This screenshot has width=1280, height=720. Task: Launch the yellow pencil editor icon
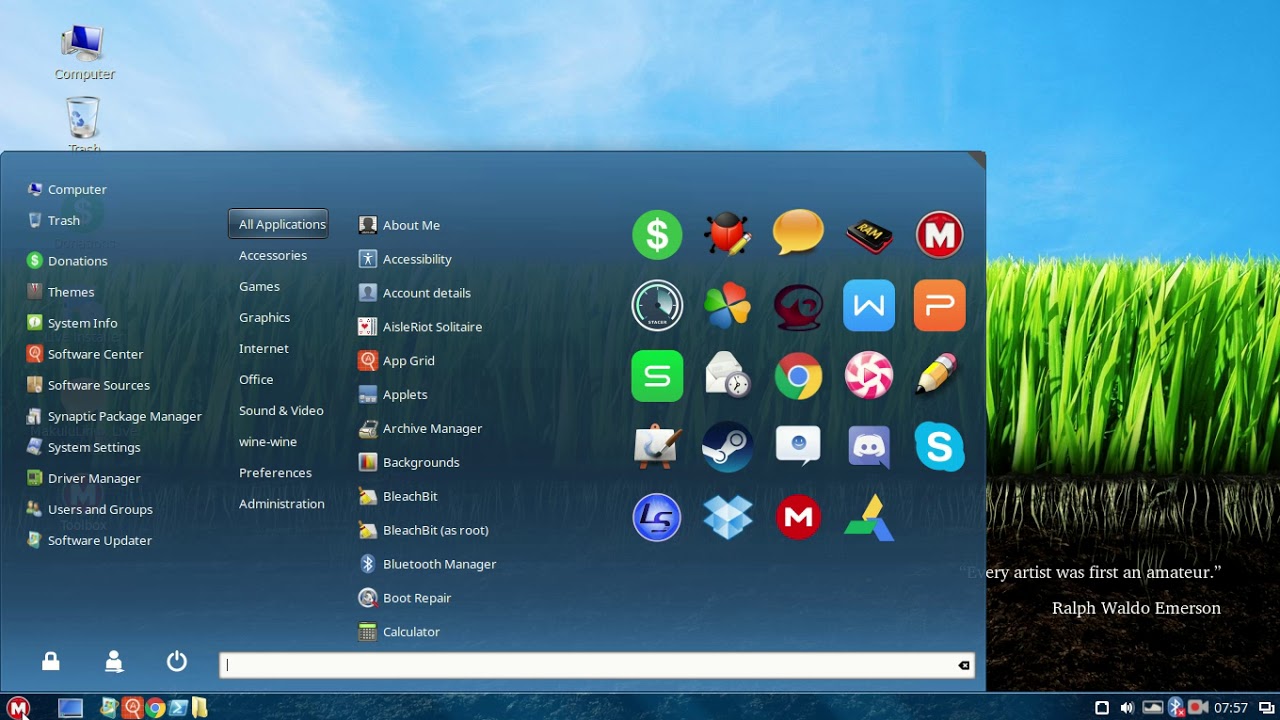tap(938, 375)
